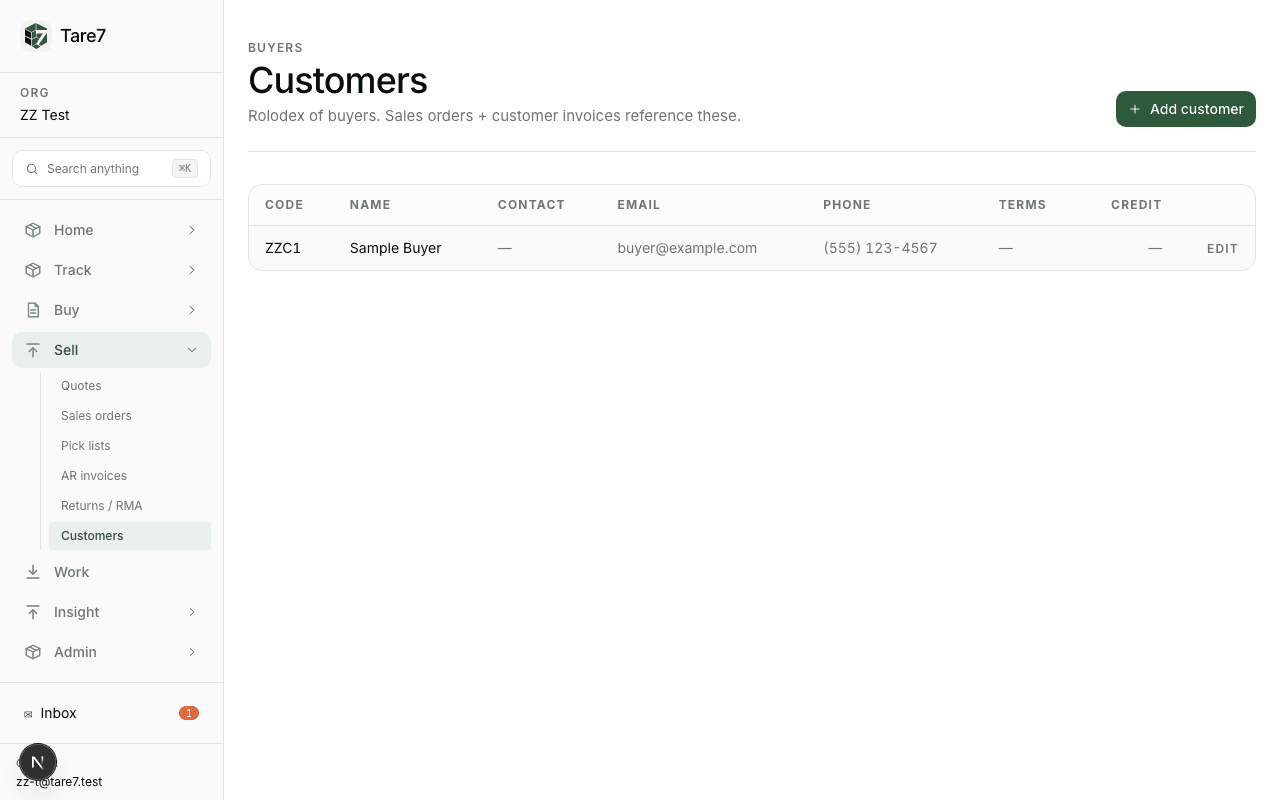This screenshot has width=1280, height=800.
Task: Click the Work download-arrow icon
Action: [x=33, y=572]
